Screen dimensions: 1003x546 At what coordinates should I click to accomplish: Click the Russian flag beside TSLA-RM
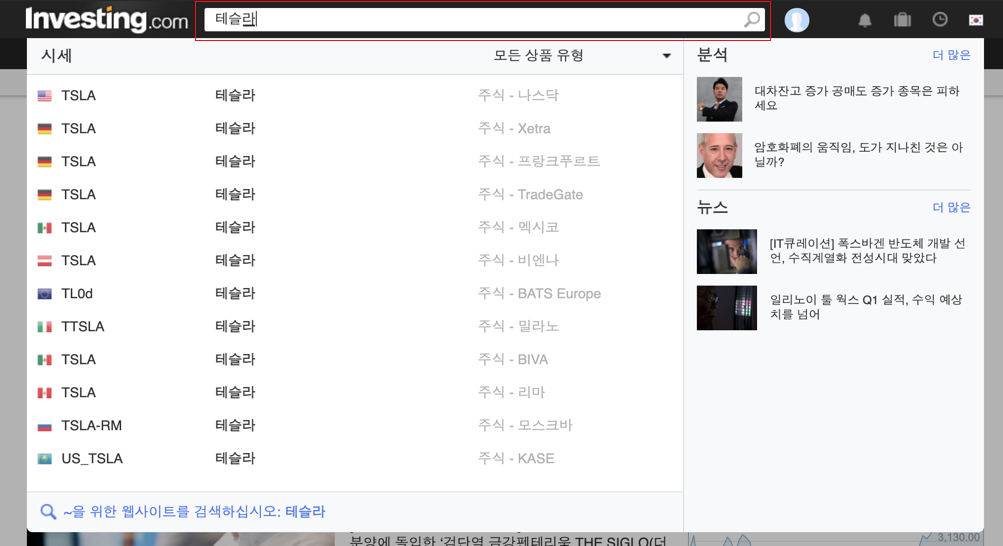(x=45, y=426)
